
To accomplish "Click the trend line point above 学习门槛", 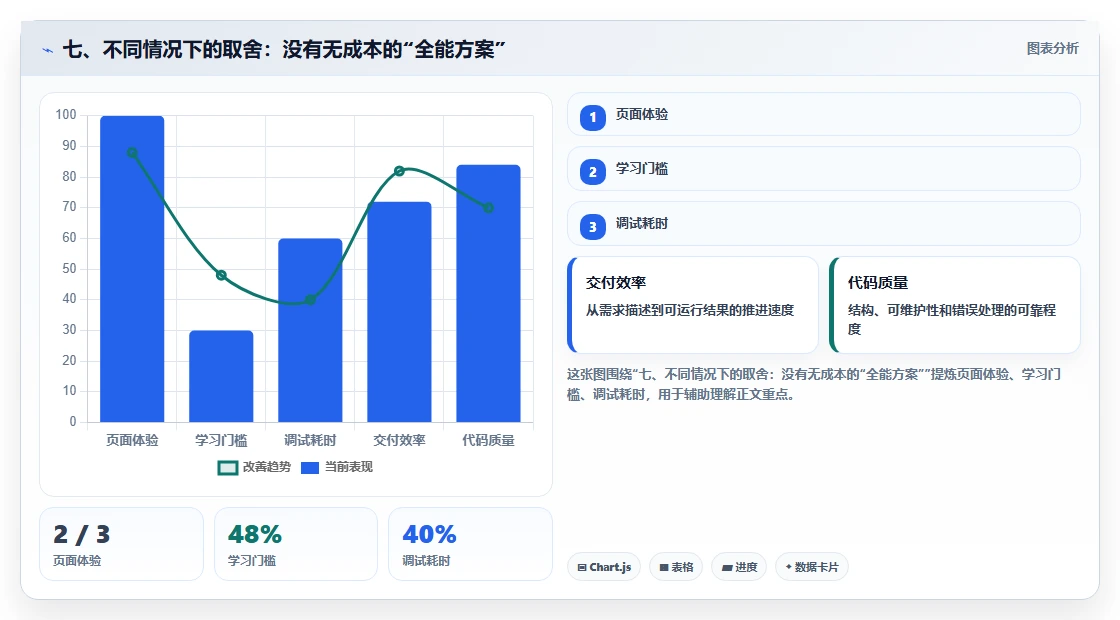I will pos(221,276).
